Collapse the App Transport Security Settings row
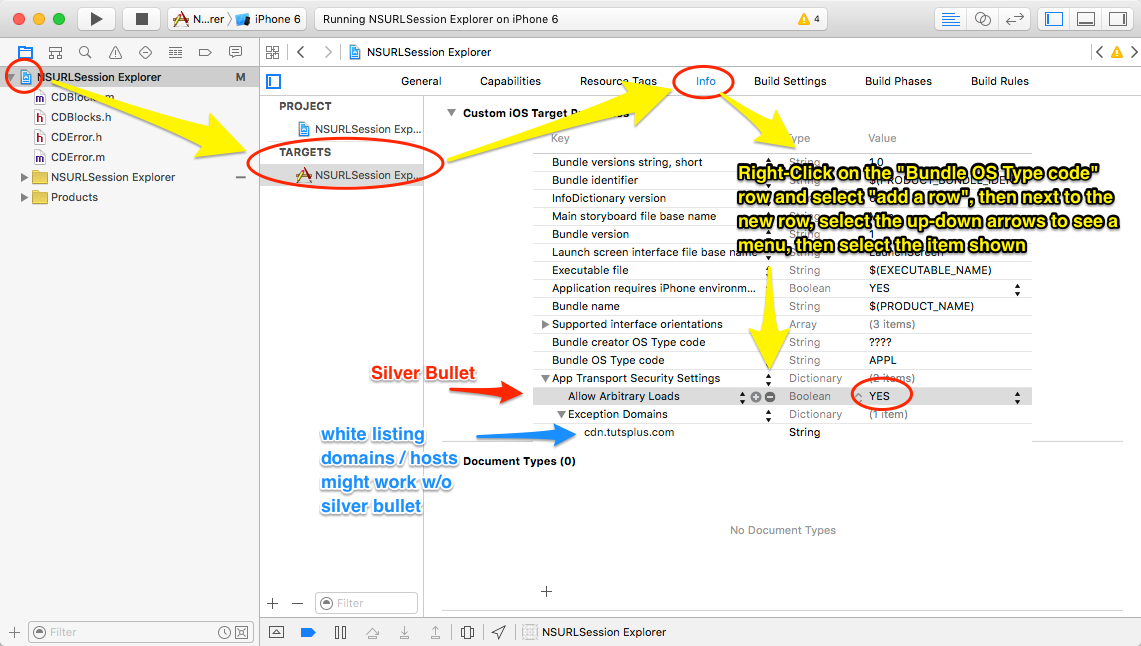Screen dimensions: 1141x646 tap(545, 378)
